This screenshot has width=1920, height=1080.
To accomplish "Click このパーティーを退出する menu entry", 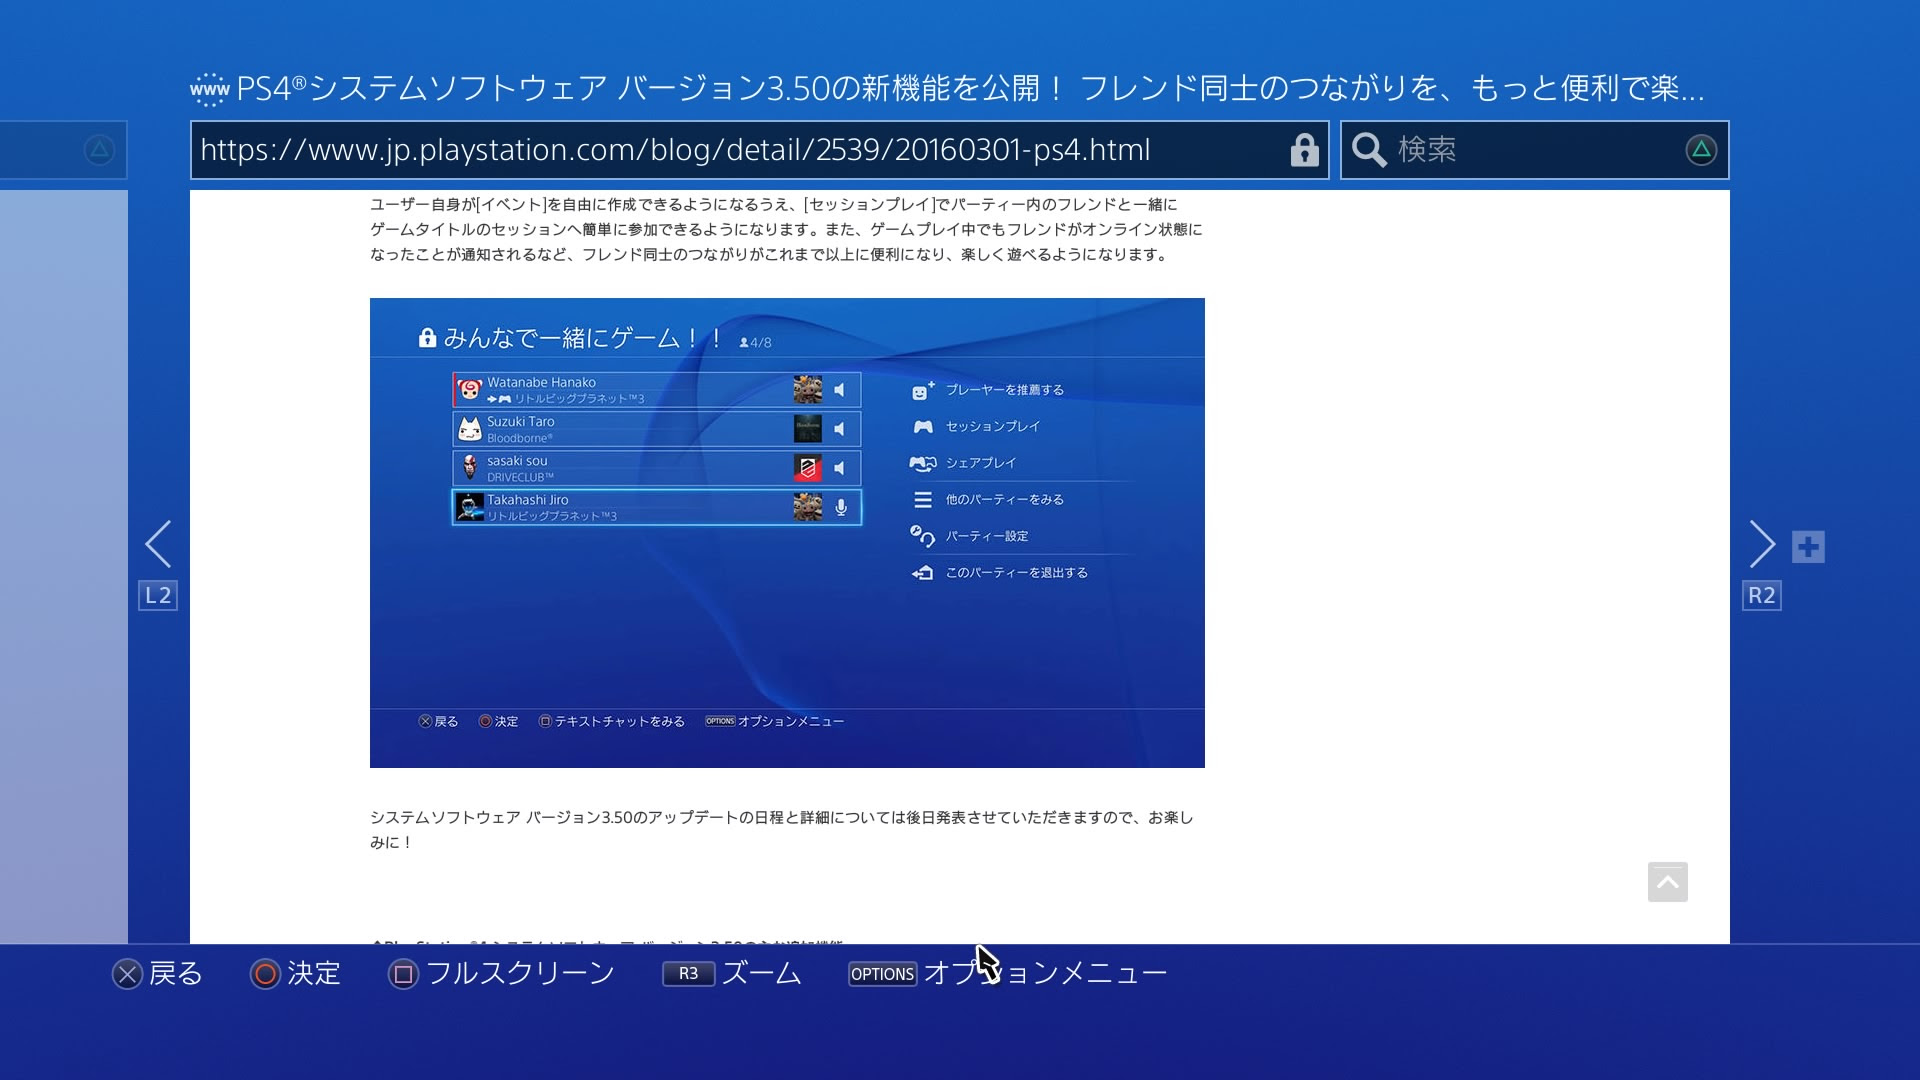I will click(x=1016, y=573).
